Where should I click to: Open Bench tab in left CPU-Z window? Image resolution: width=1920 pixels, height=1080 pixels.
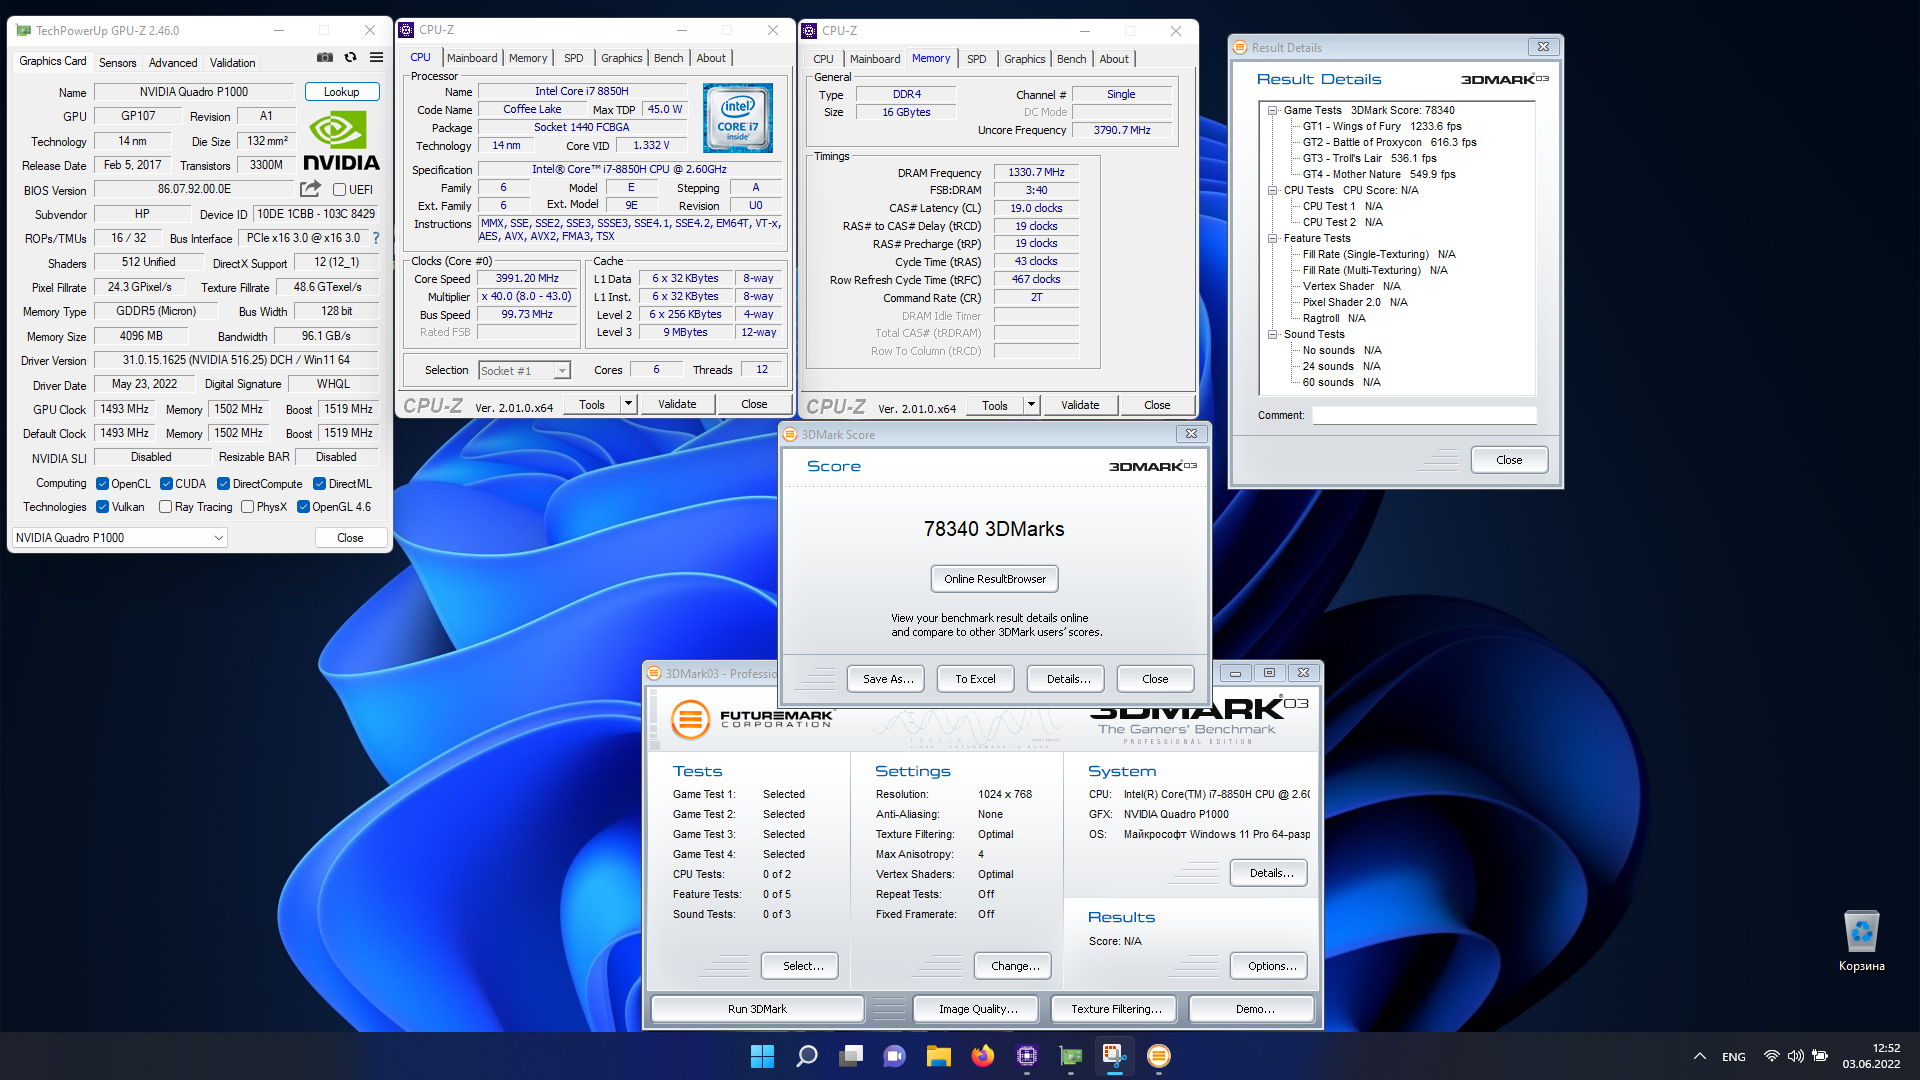point(669,58)
